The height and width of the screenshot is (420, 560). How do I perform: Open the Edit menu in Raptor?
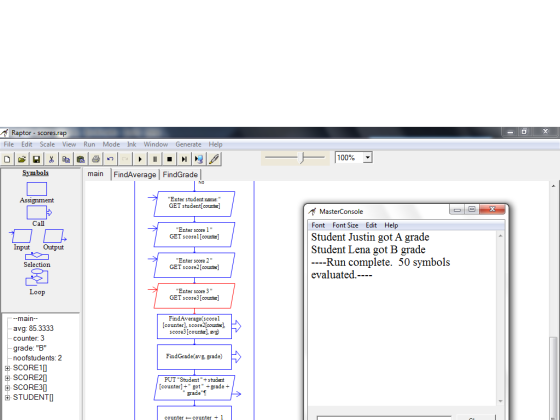[x=26, y=144]
